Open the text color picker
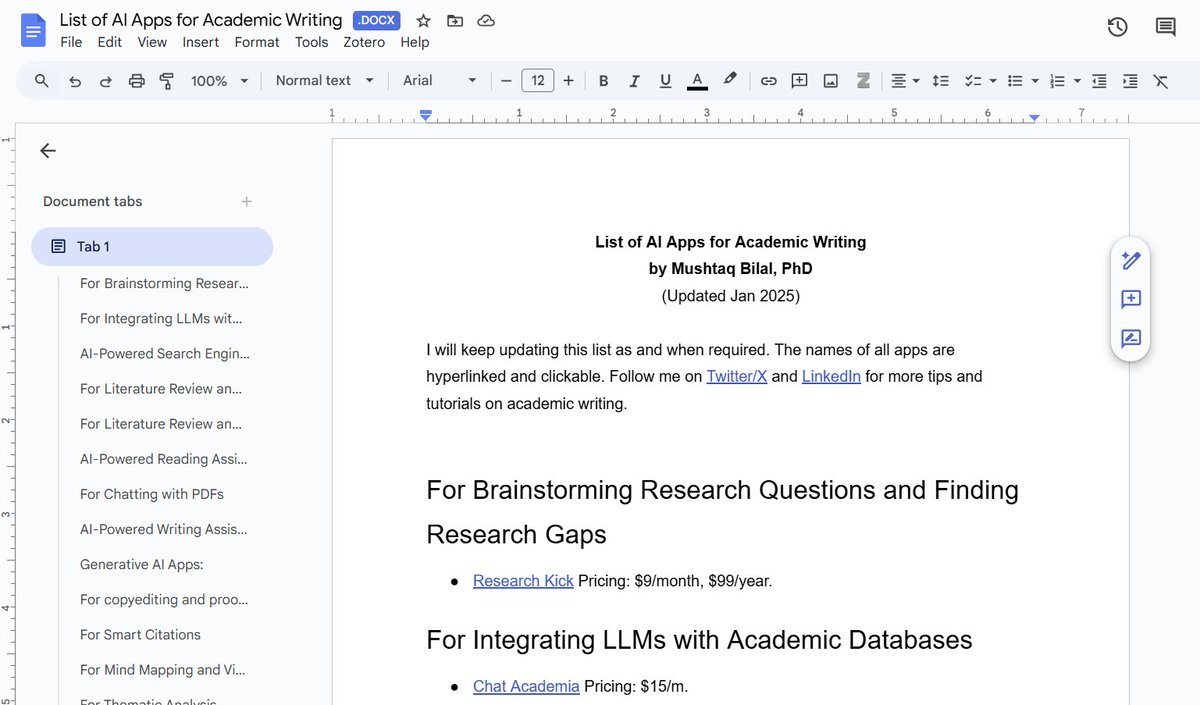1200x705 pixels. click(x=697, y=81)
